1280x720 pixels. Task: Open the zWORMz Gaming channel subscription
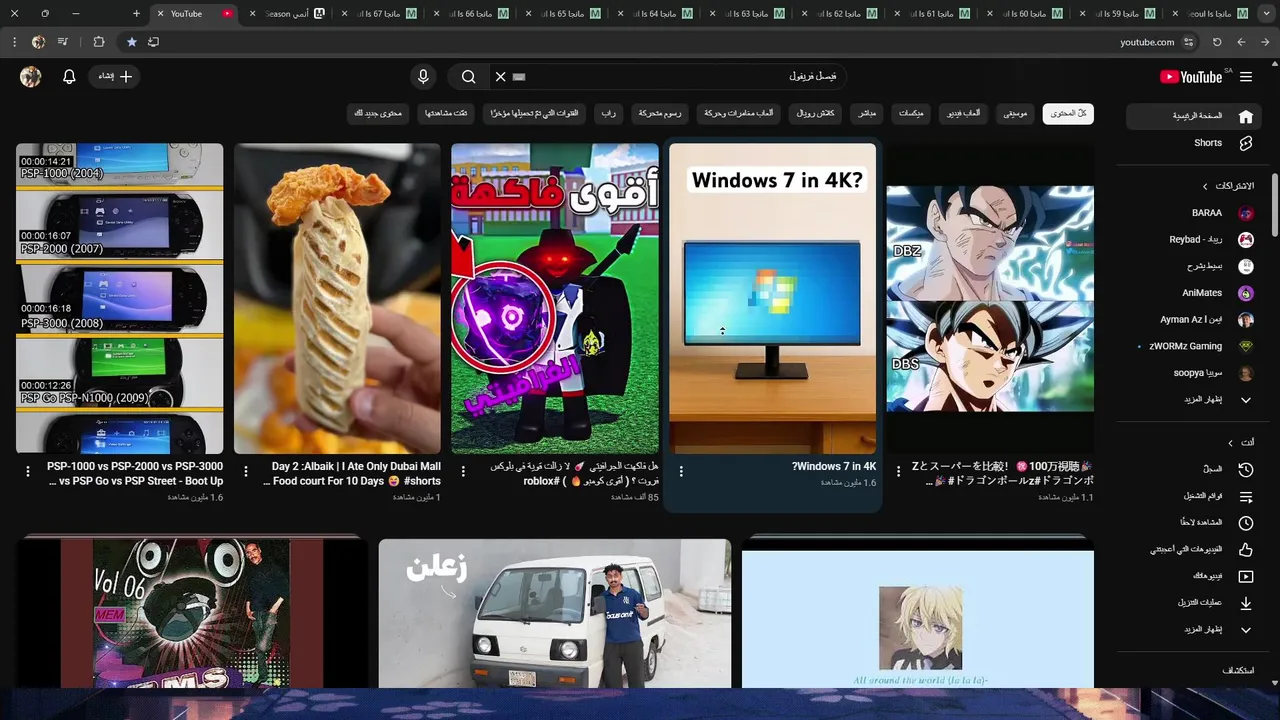[1192, 346]
